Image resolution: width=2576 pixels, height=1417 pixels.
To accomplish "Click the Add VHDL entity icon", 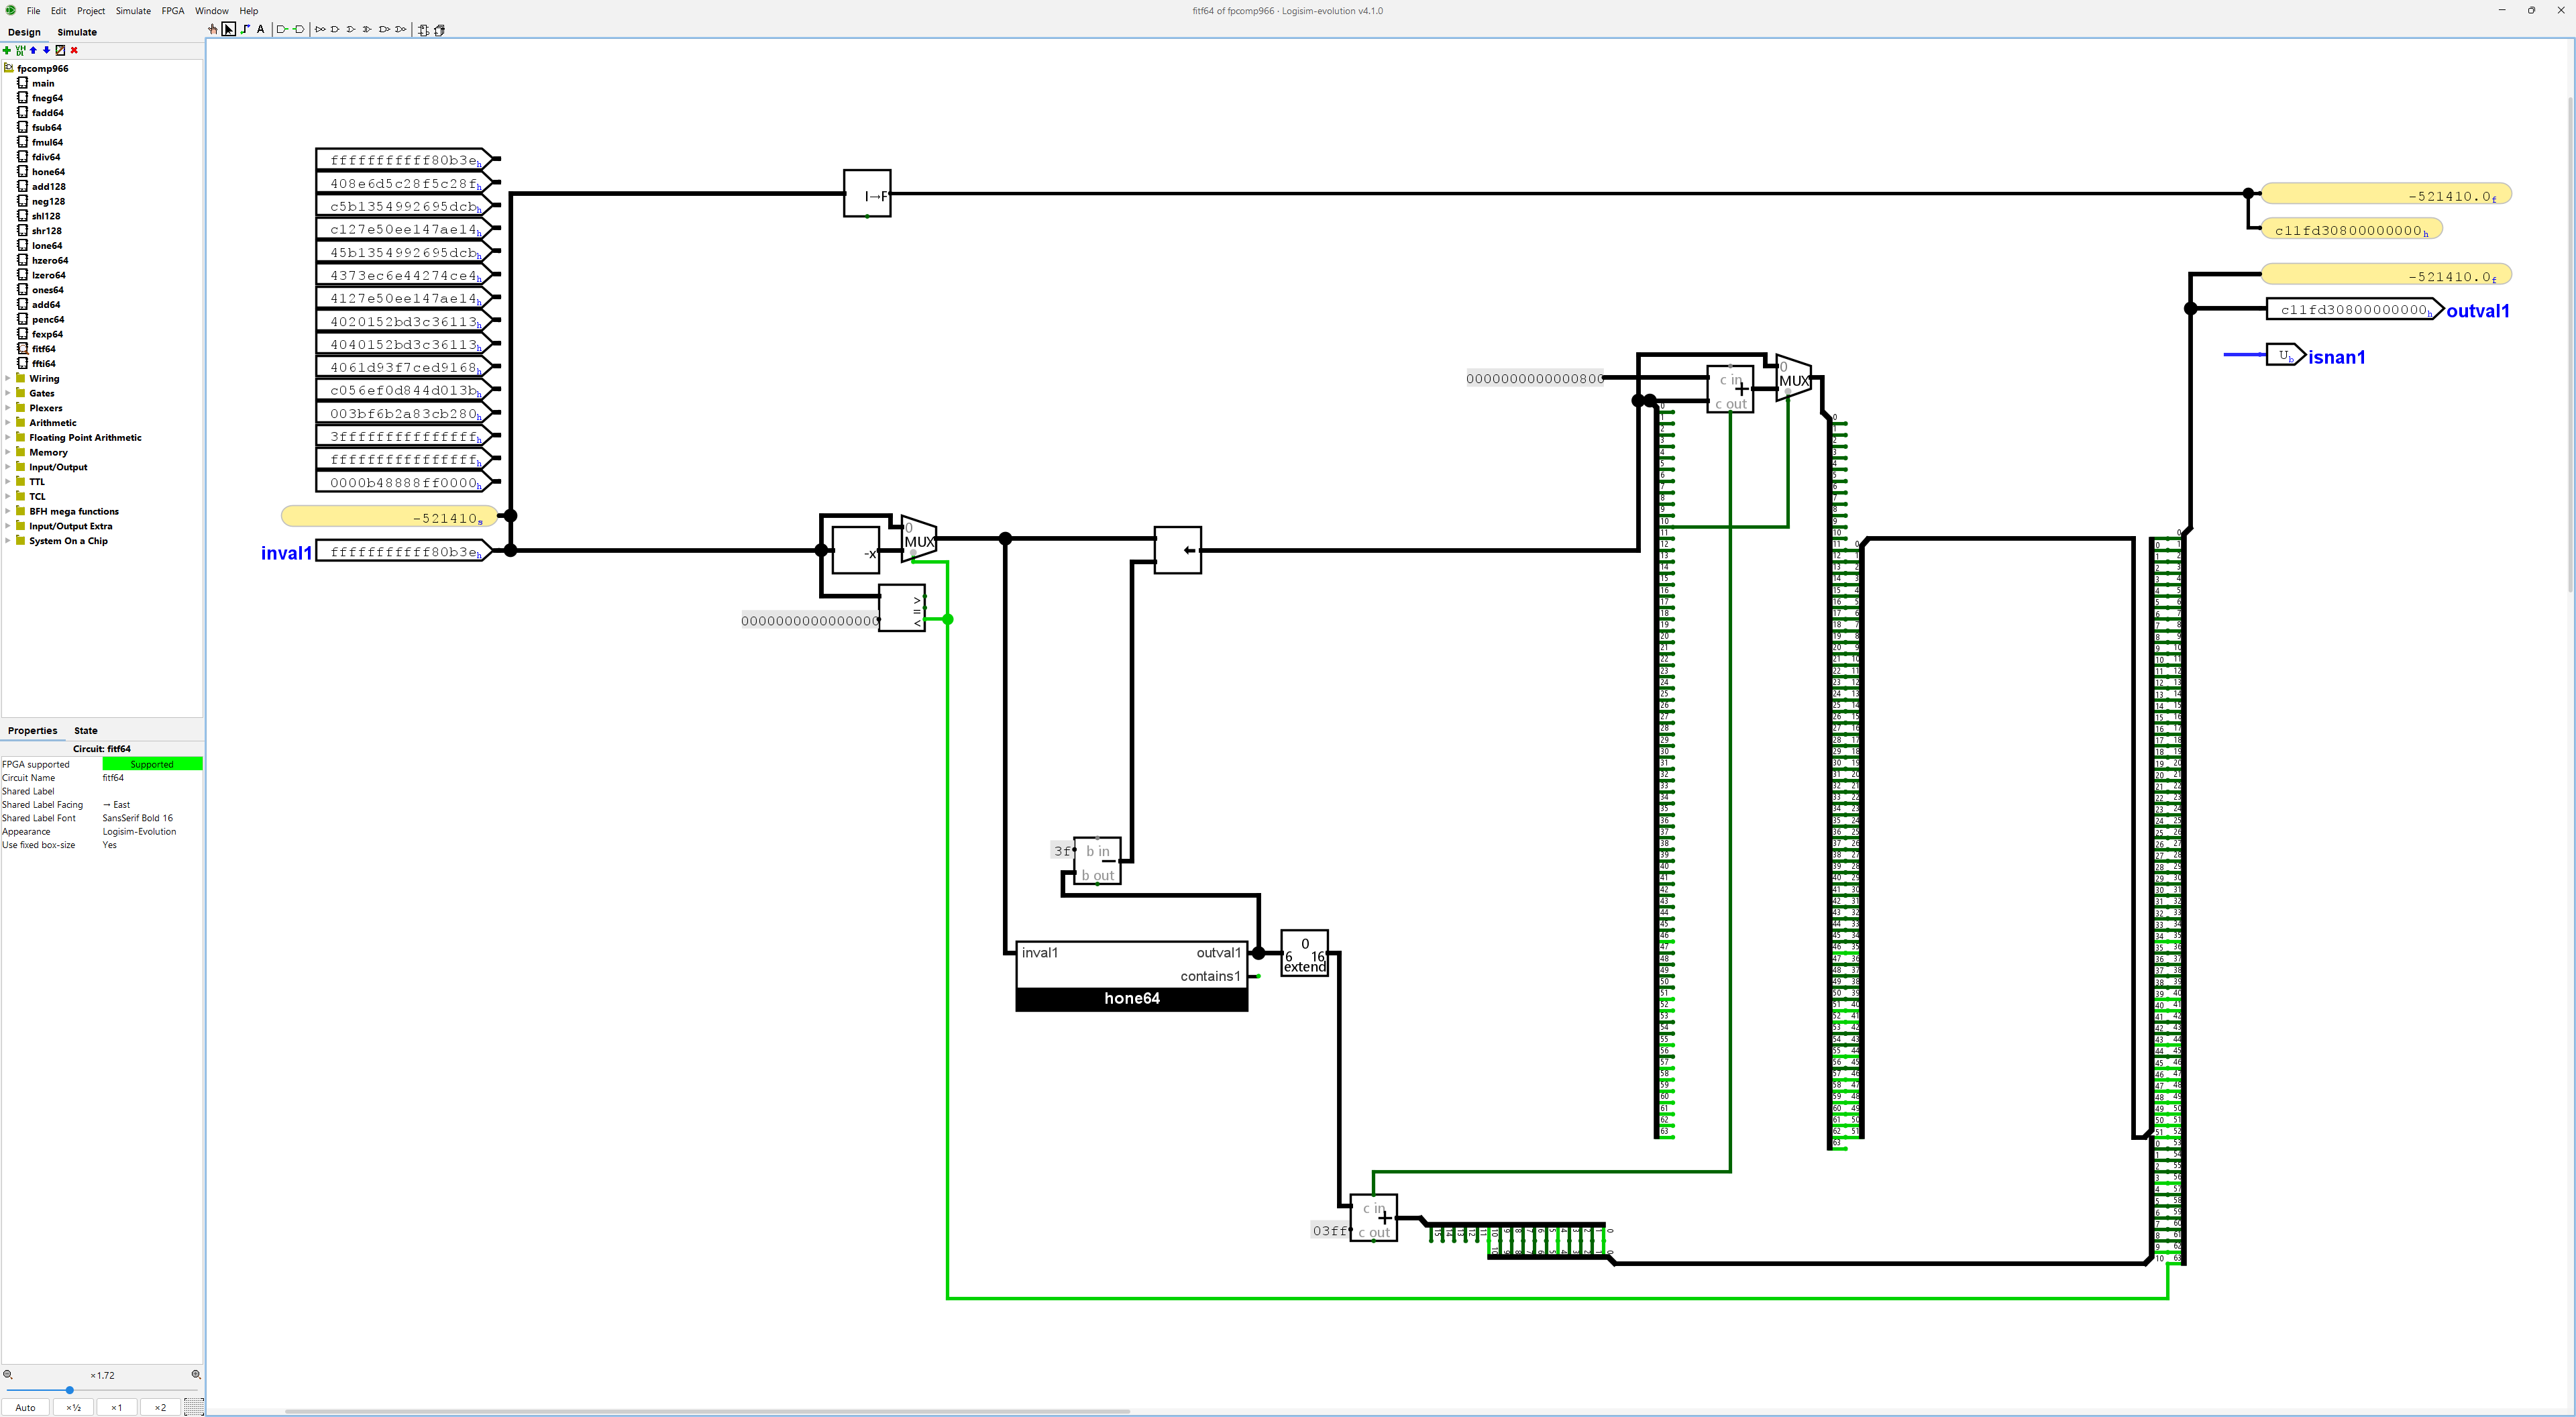I will [20, 50].
